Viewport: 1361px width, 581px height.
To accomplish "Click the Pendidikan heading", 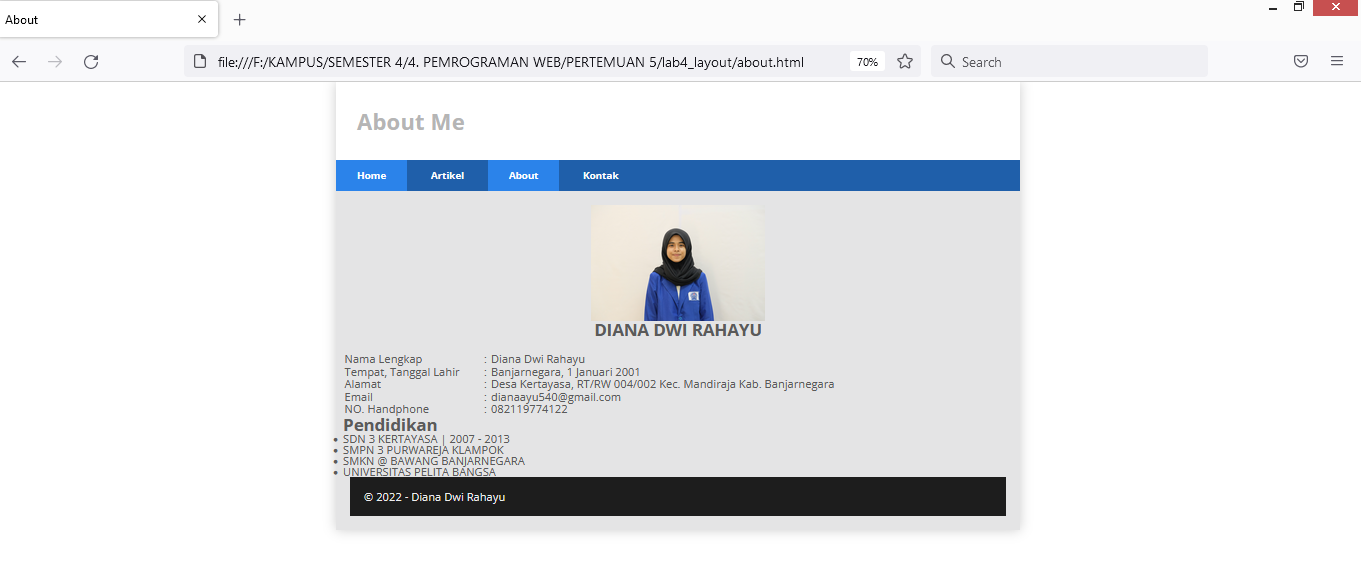I will pos(390,425).
